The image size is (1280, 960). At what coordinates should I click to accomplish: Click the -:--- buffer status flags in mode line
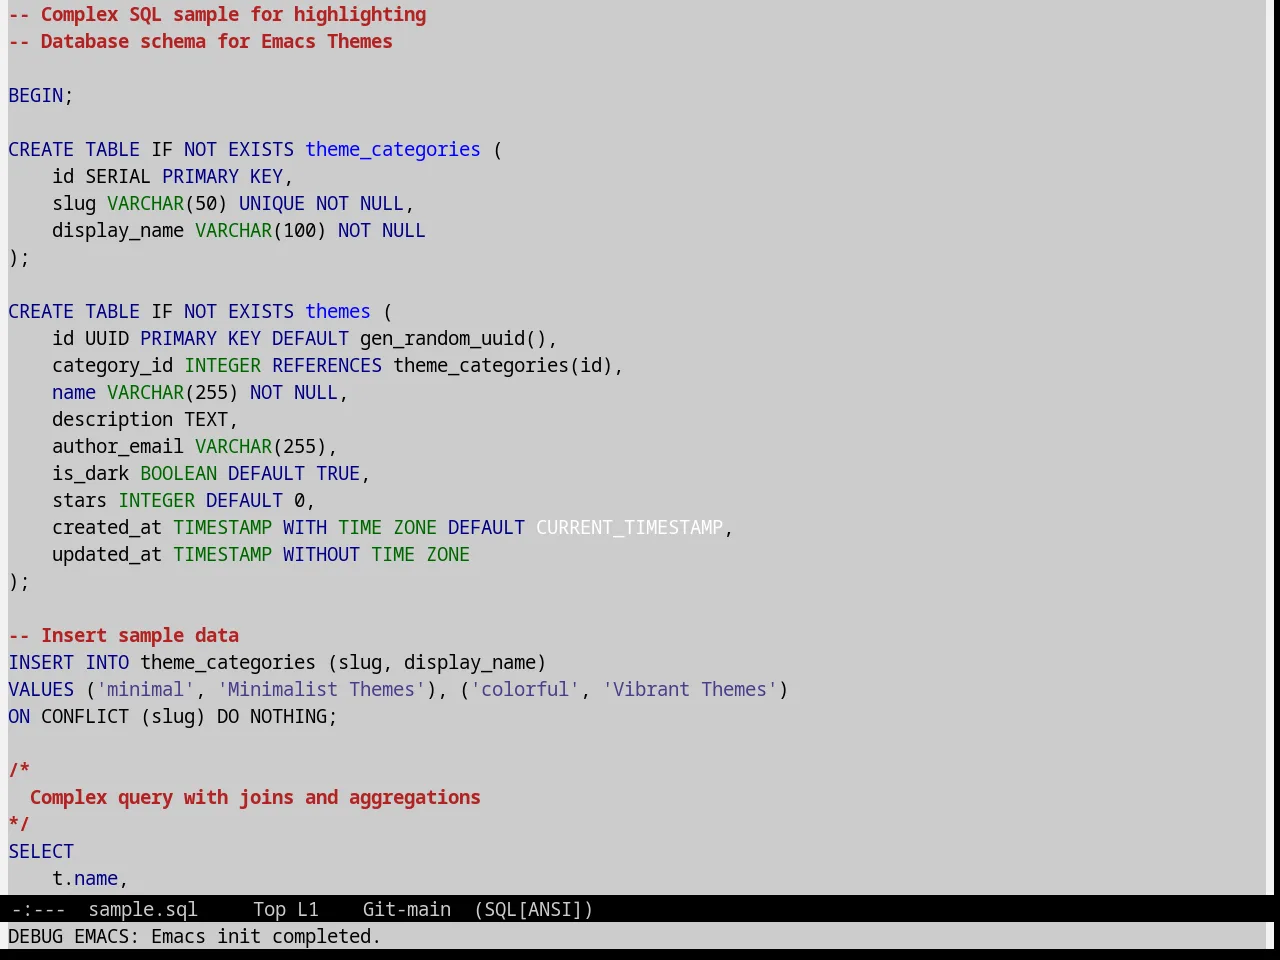[38, 910]
